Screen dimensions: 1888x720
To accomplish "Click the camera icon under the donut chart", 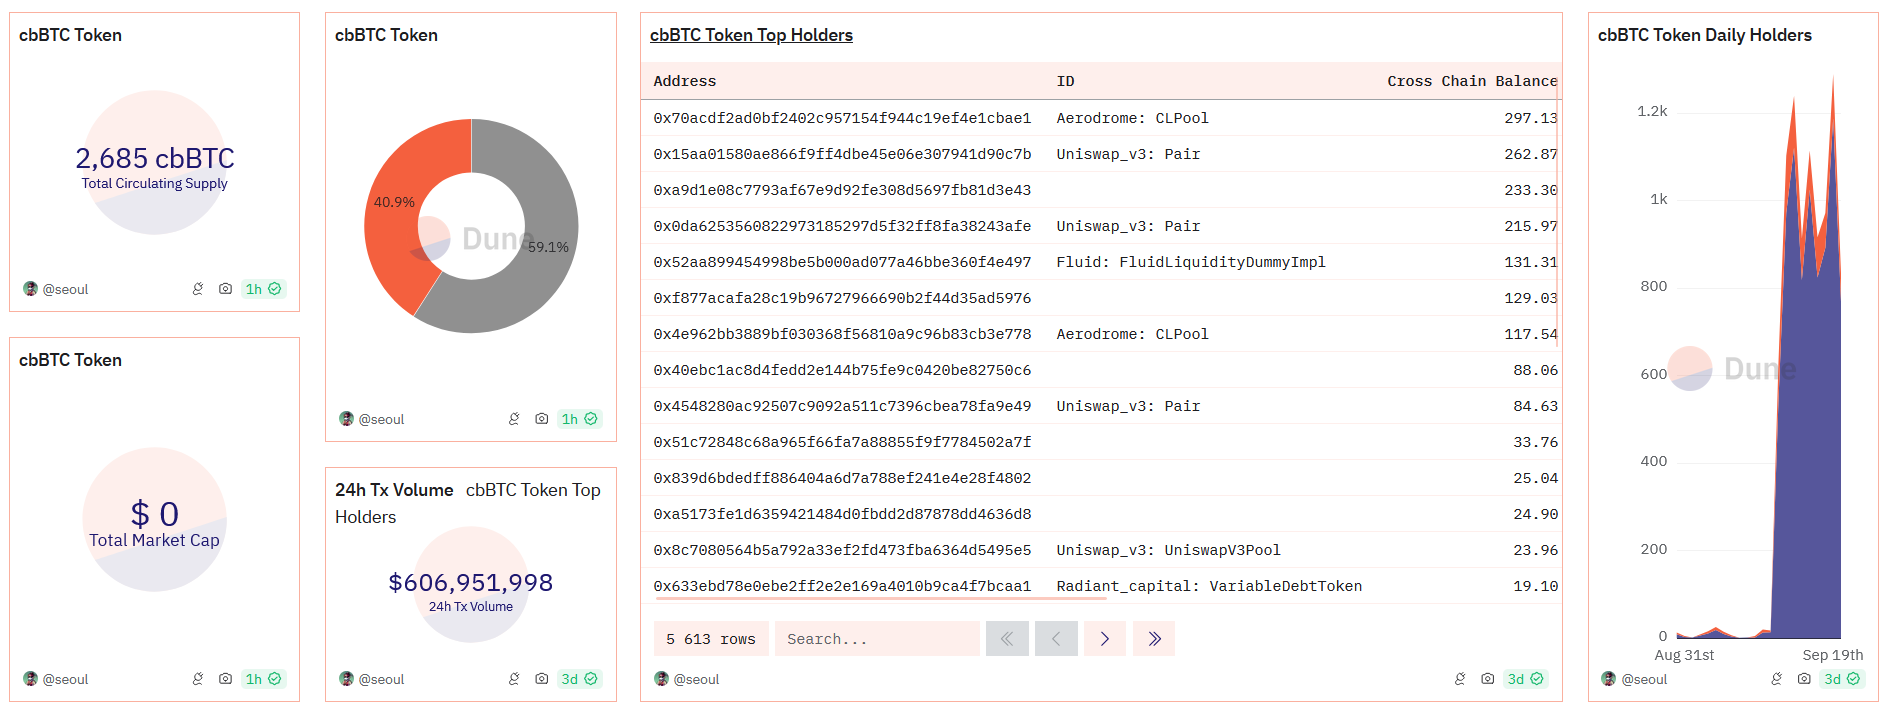I will (x=542, y=419).
